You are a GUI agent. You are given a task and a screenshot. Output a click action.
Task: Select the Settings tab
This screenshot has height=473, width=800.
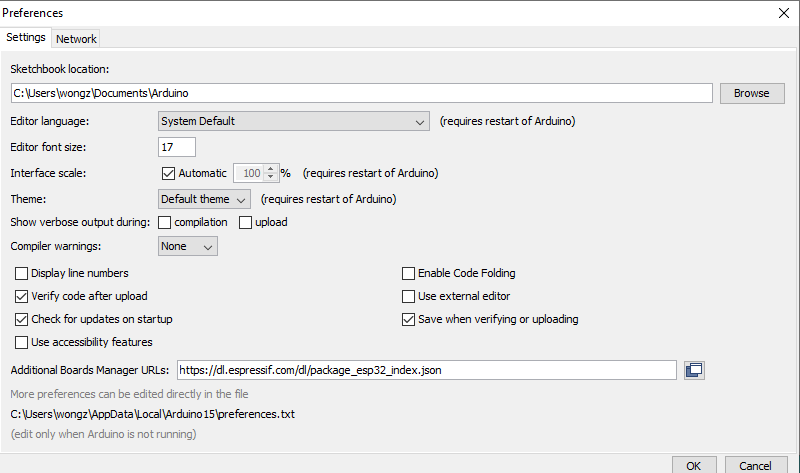point(26,38)
